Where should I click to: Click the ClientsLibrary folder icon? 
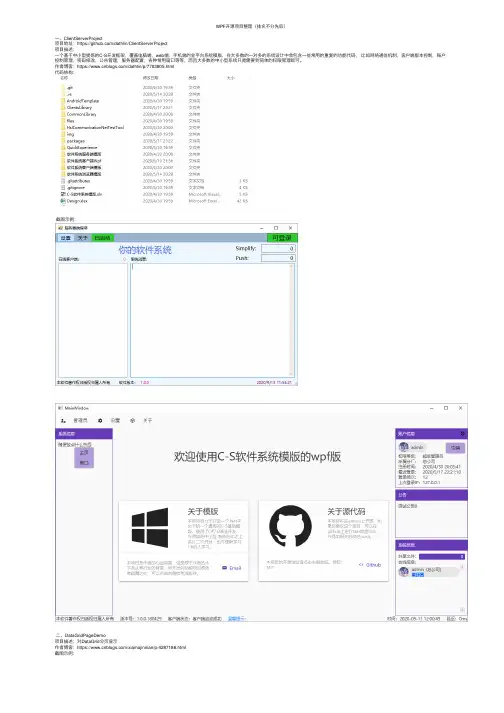[x=63, y=108]
